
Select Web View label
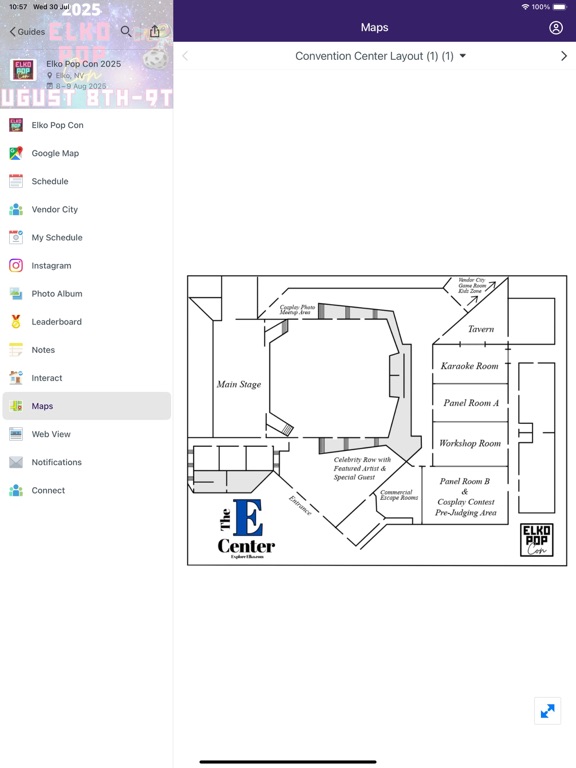click(51, 434)
